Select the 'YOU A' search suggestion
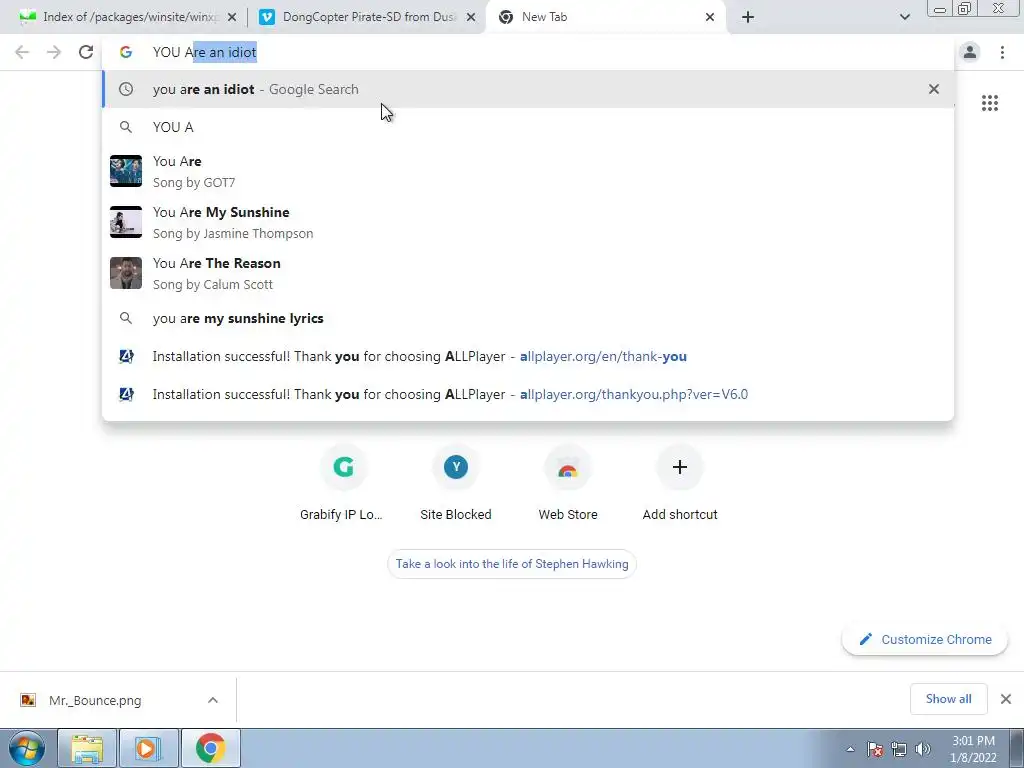Screen dimensions: 1024x768 point(528,127)
